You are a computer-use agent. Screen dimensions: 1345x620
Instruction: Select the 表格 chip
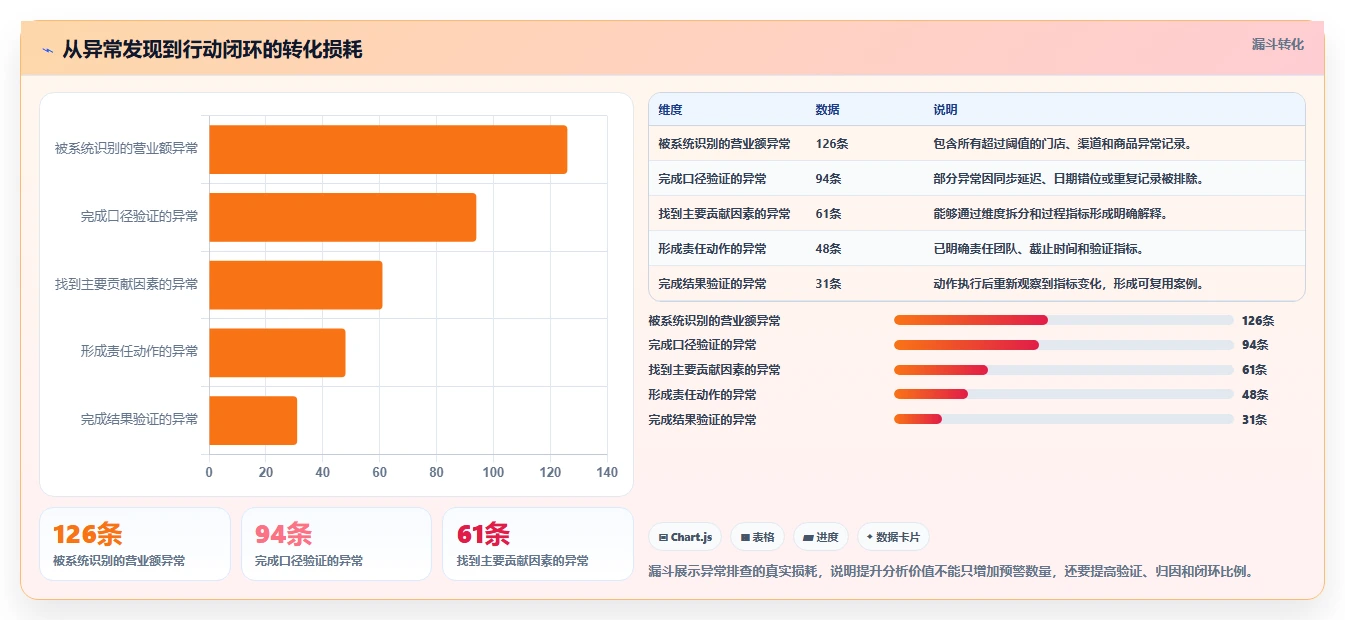pyautogui.click(x=758, y=537)
